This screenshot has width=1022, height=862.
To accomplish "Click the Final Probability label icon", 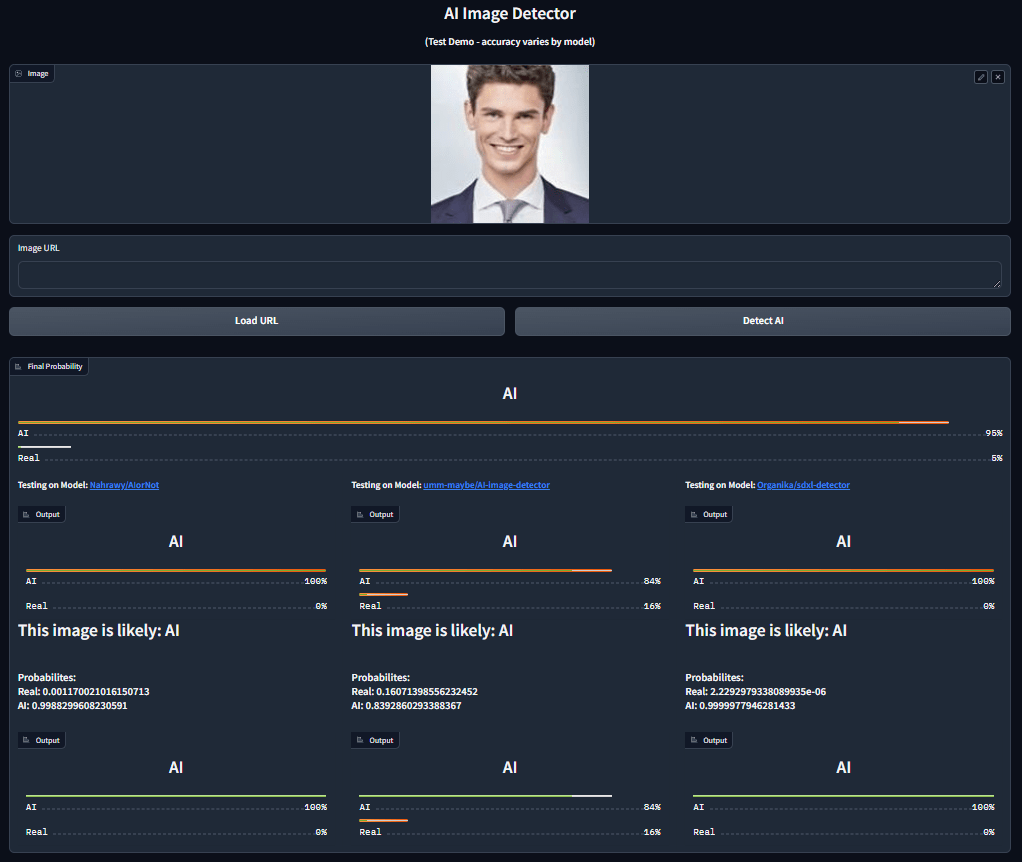I will click(x=19, y=367).
